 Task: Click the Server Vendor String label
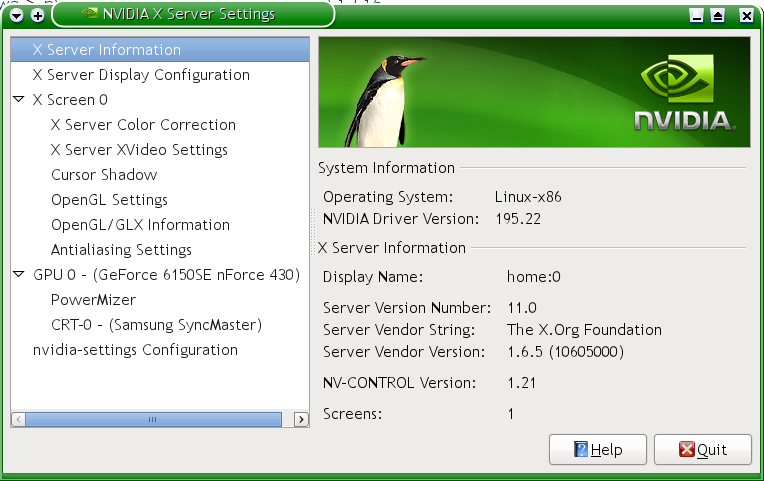coord(399,330)
